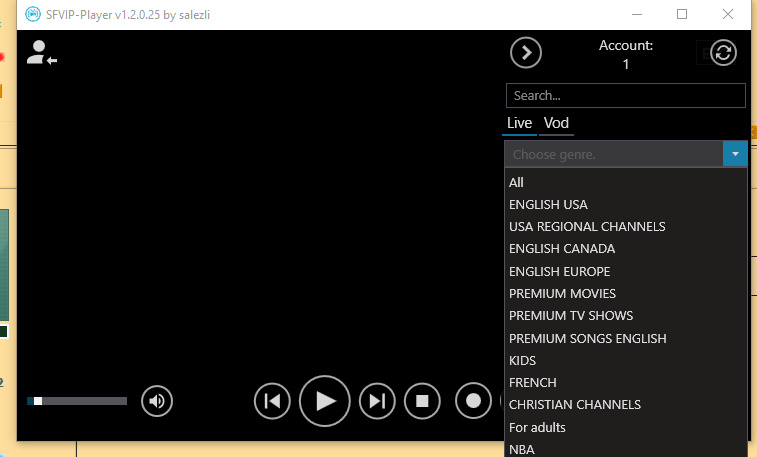Focus the Search input field
Image resolution: width=757 pixels, height=457 pixels.
click(x=626, y=96)
